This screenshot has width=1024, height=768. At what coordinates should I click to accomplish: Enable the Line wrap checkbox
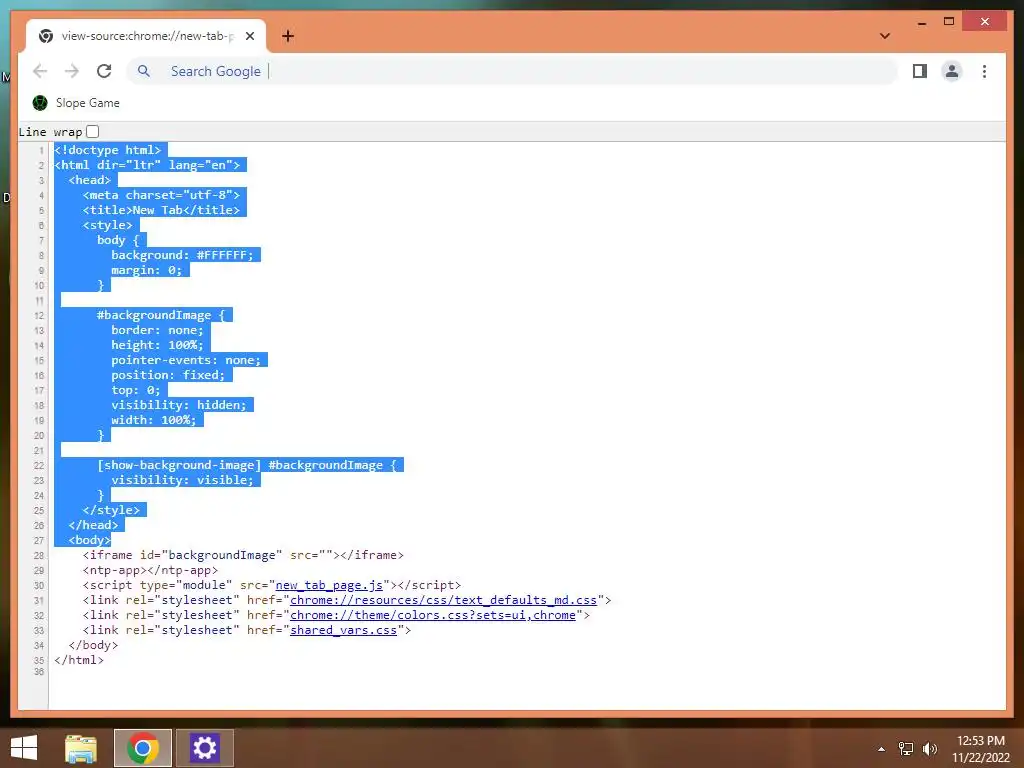click(x=93, y=132)
